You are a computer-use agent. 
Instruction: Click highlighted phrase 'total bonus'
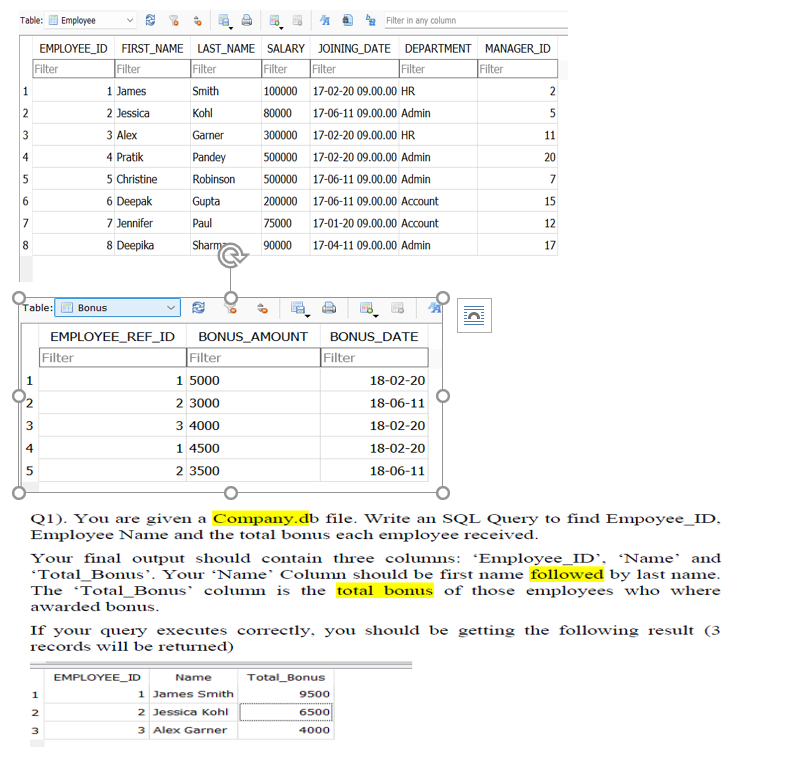(x=385, y=591)
